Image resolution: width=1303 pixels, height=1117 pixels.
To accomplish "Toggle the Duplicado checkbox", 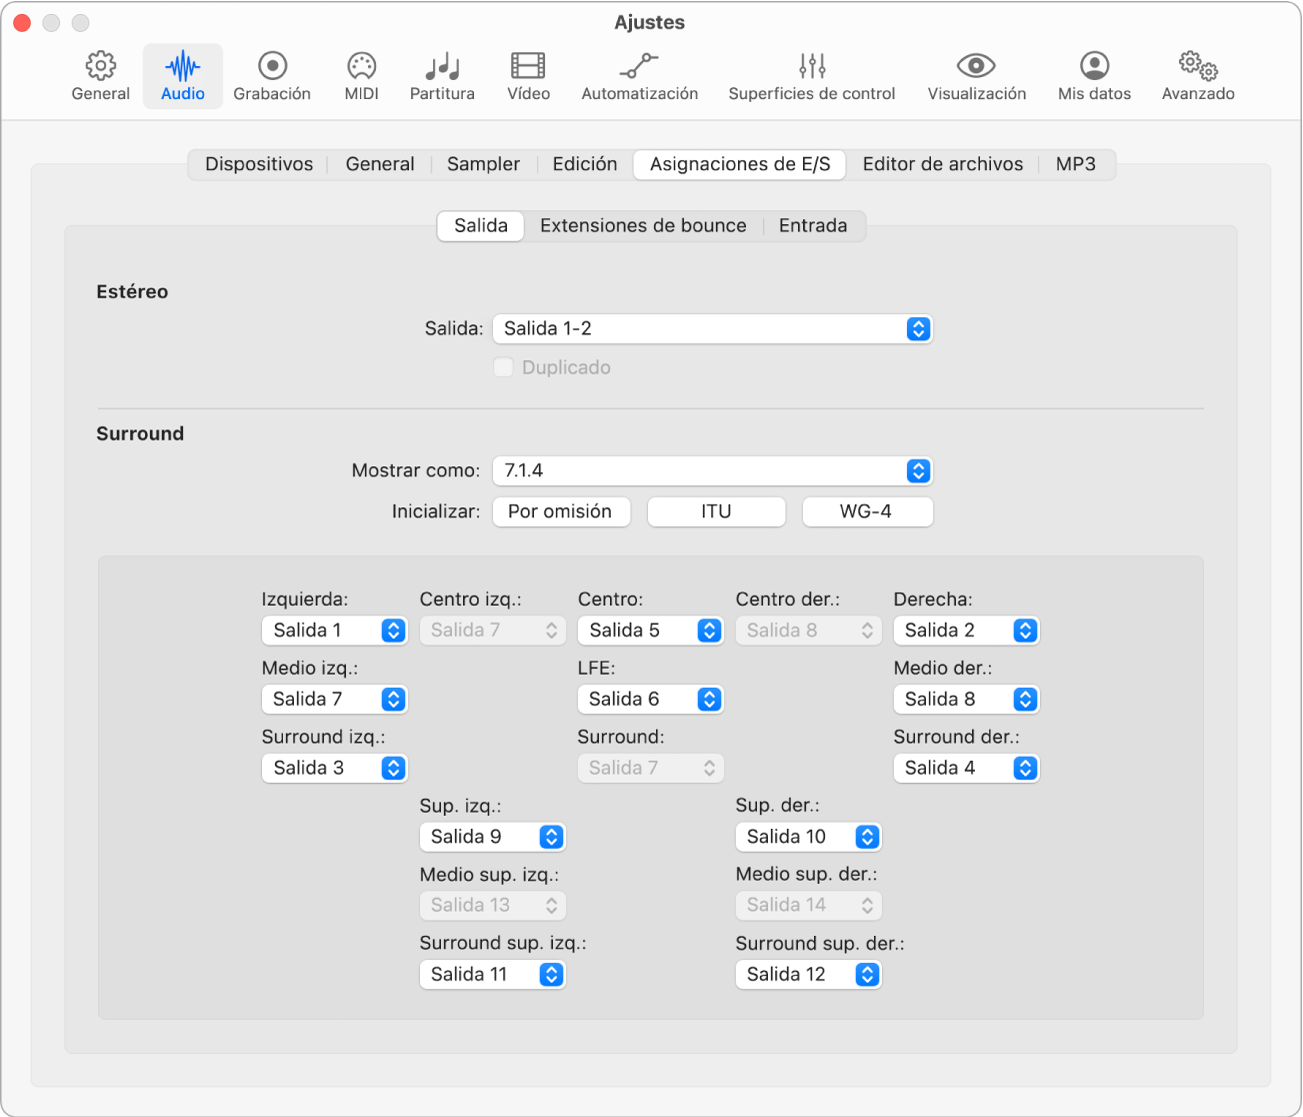I will coord(503,367).
